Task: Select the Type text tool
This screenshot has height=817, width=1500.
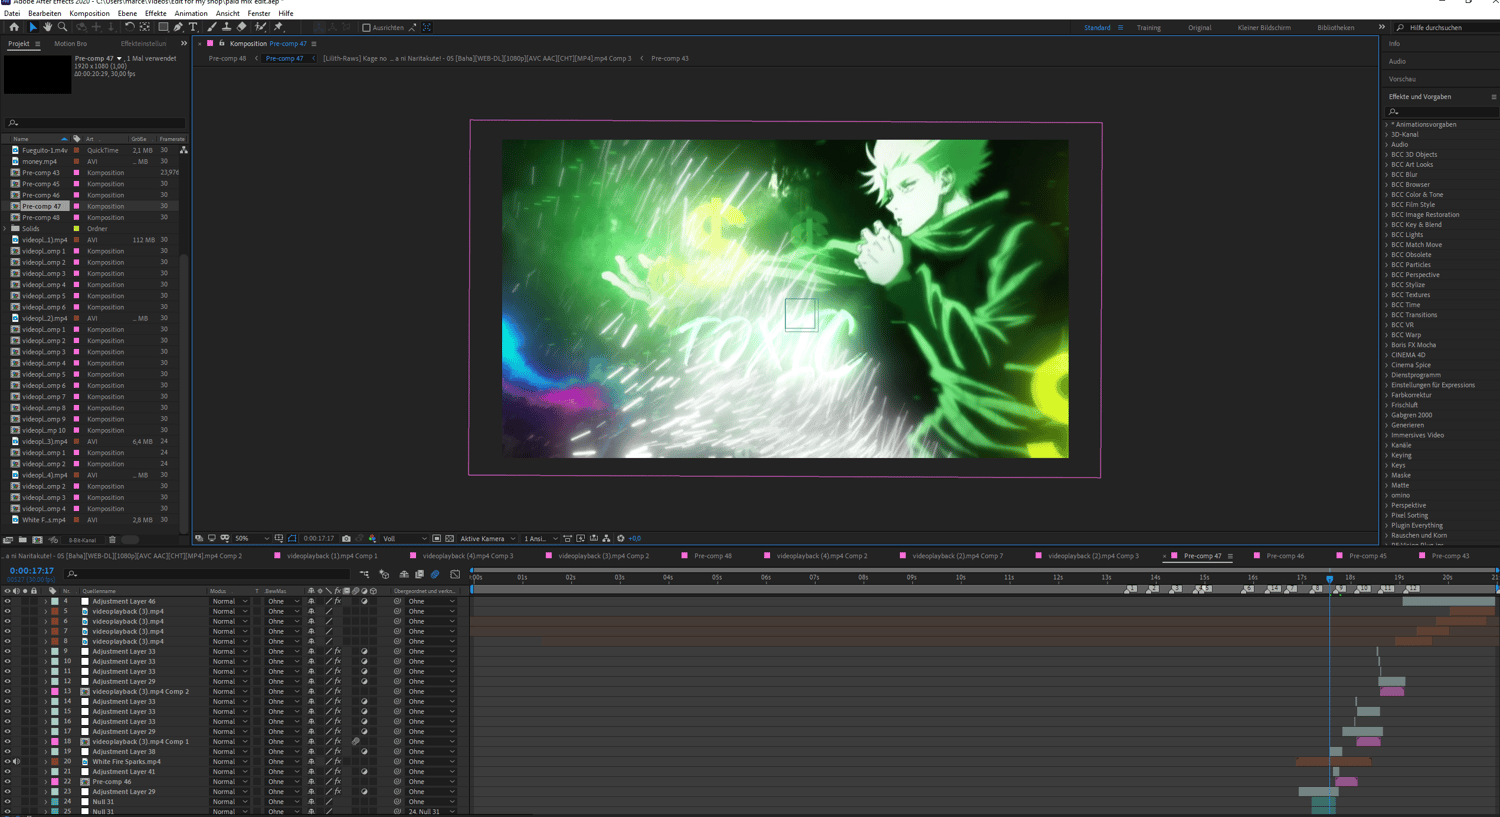Action: coord(194,27)
